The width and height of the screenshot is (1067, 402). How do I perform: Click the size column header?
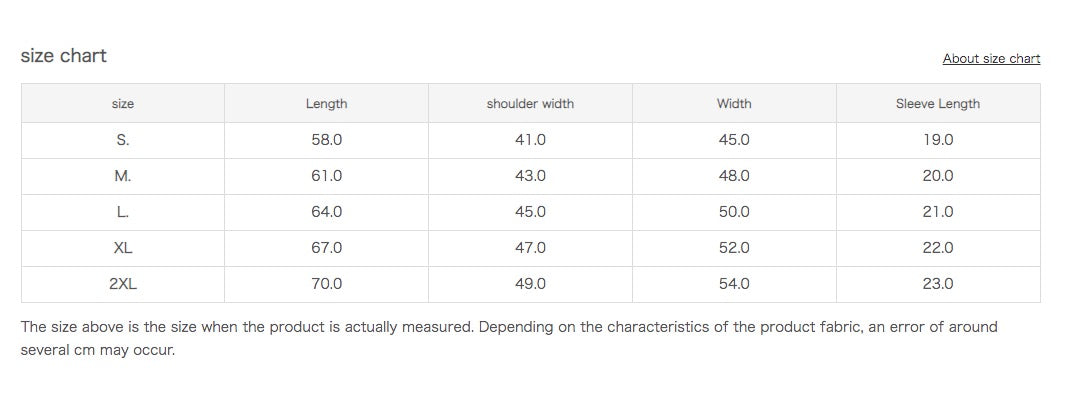click(x=123, y=104)
